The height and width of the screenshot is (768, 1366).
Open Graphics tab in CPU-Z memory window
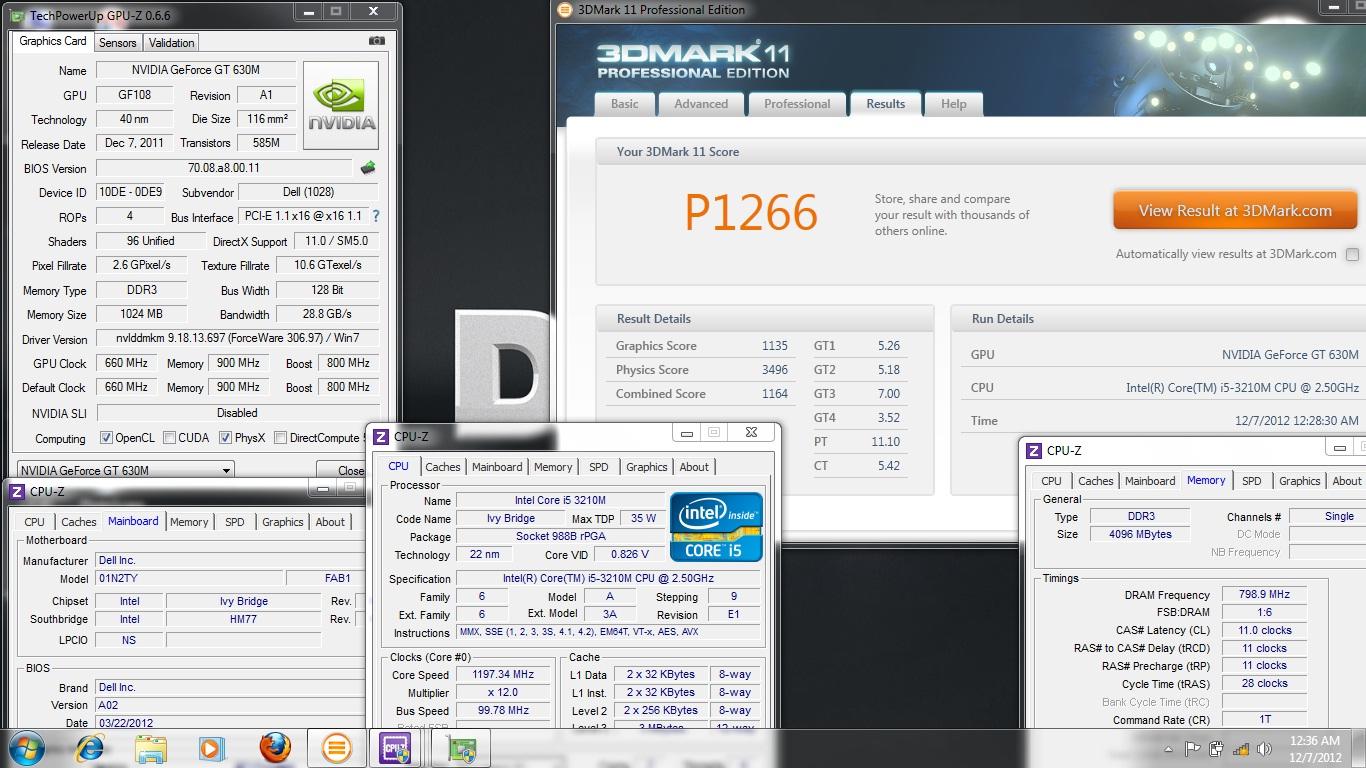point(1299,481)
